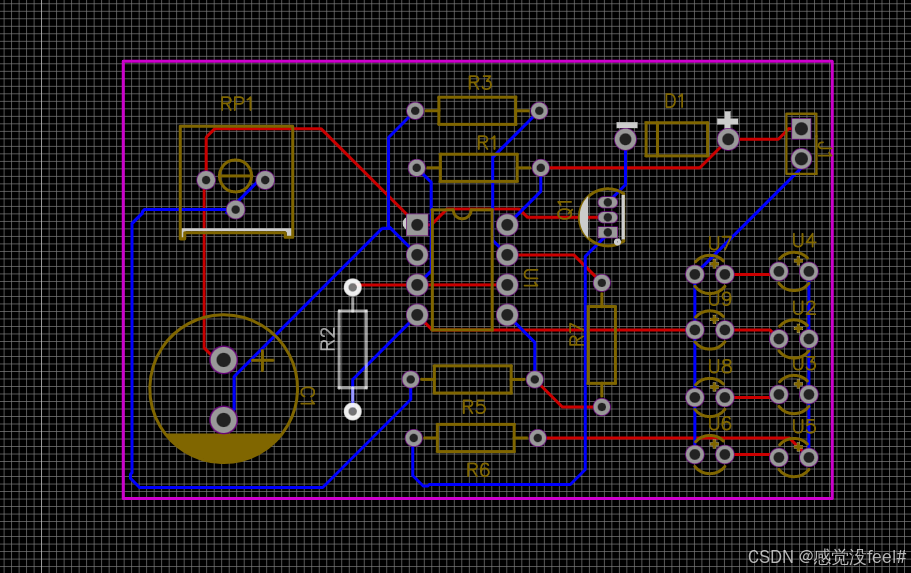Select the C1 capacitor designator text

point(307,396)
